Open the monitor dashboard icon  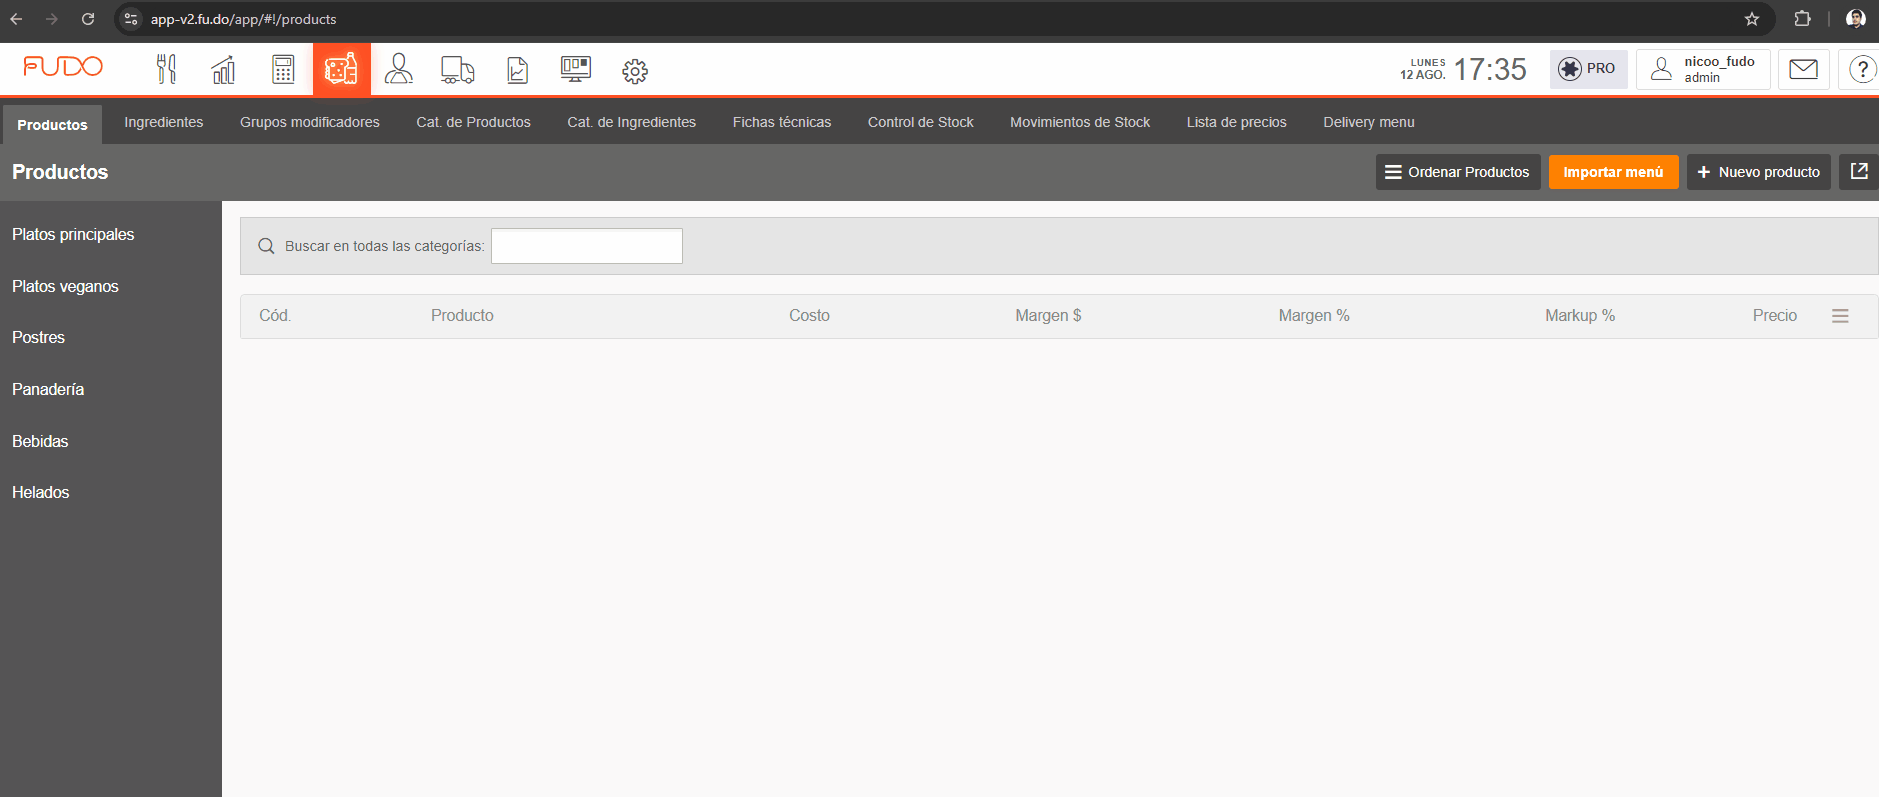tap(576, 69)
